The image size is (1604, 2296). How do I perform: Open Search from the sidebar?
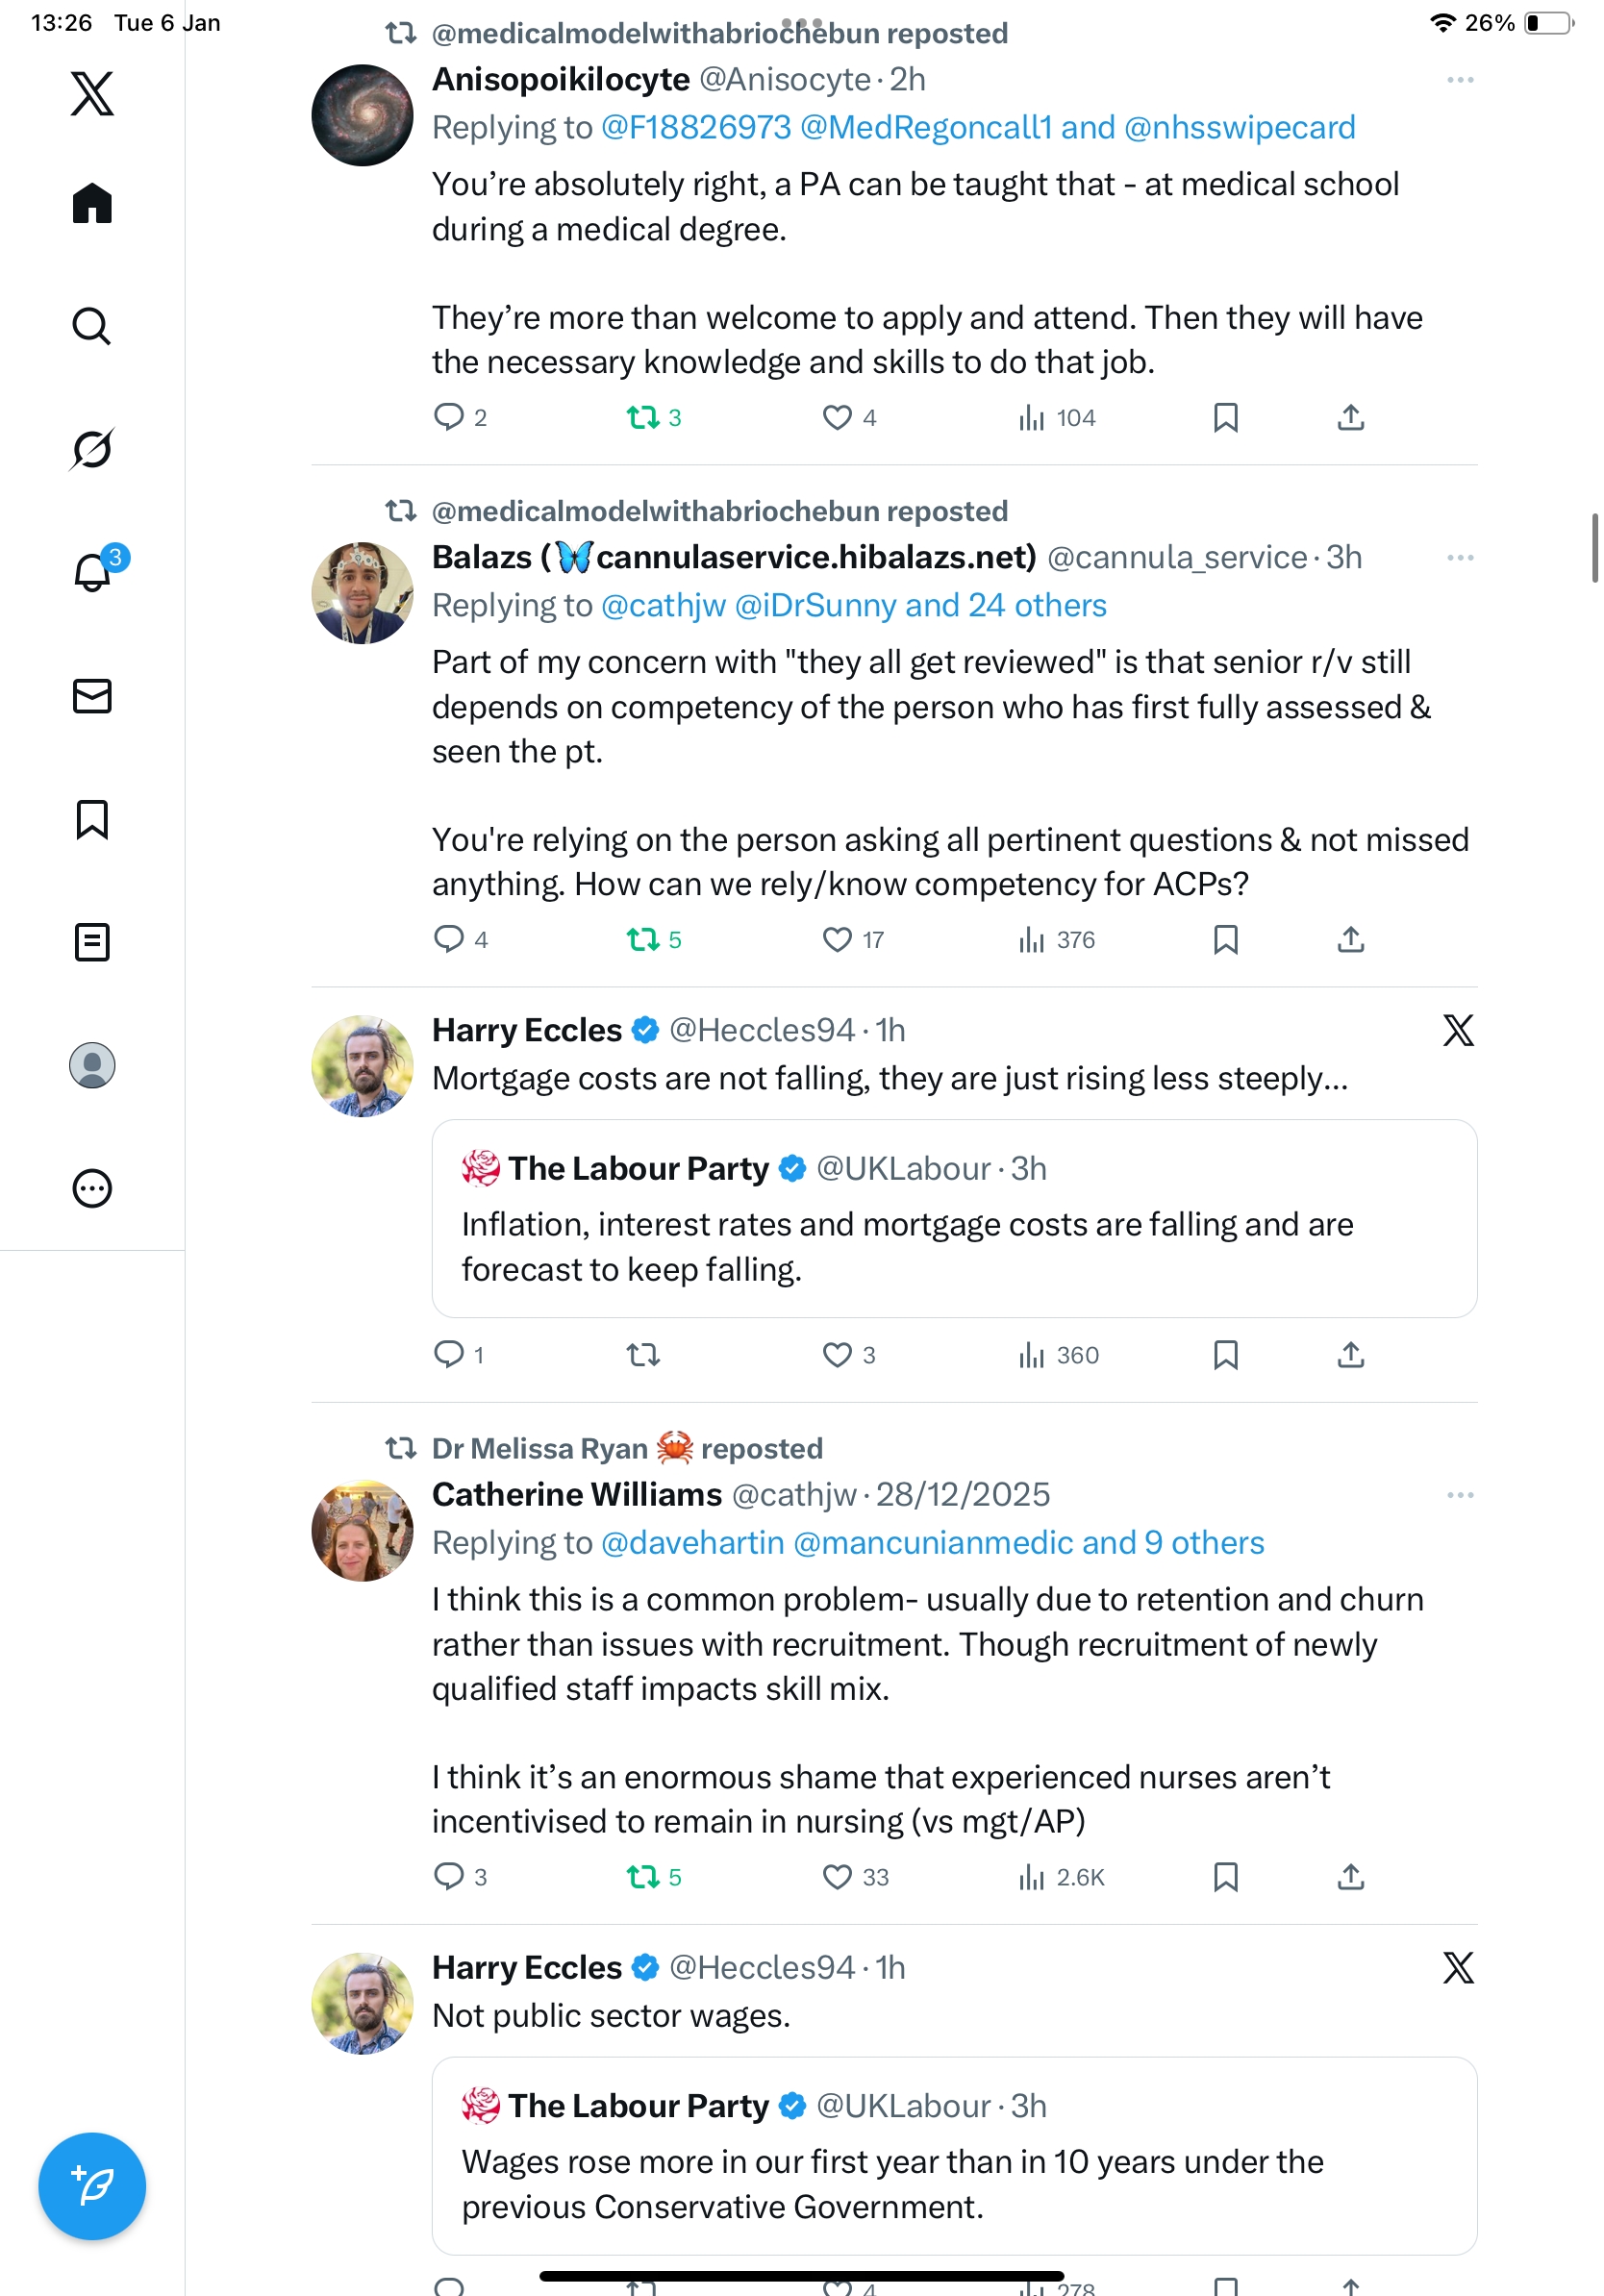[x=92, y=326]
